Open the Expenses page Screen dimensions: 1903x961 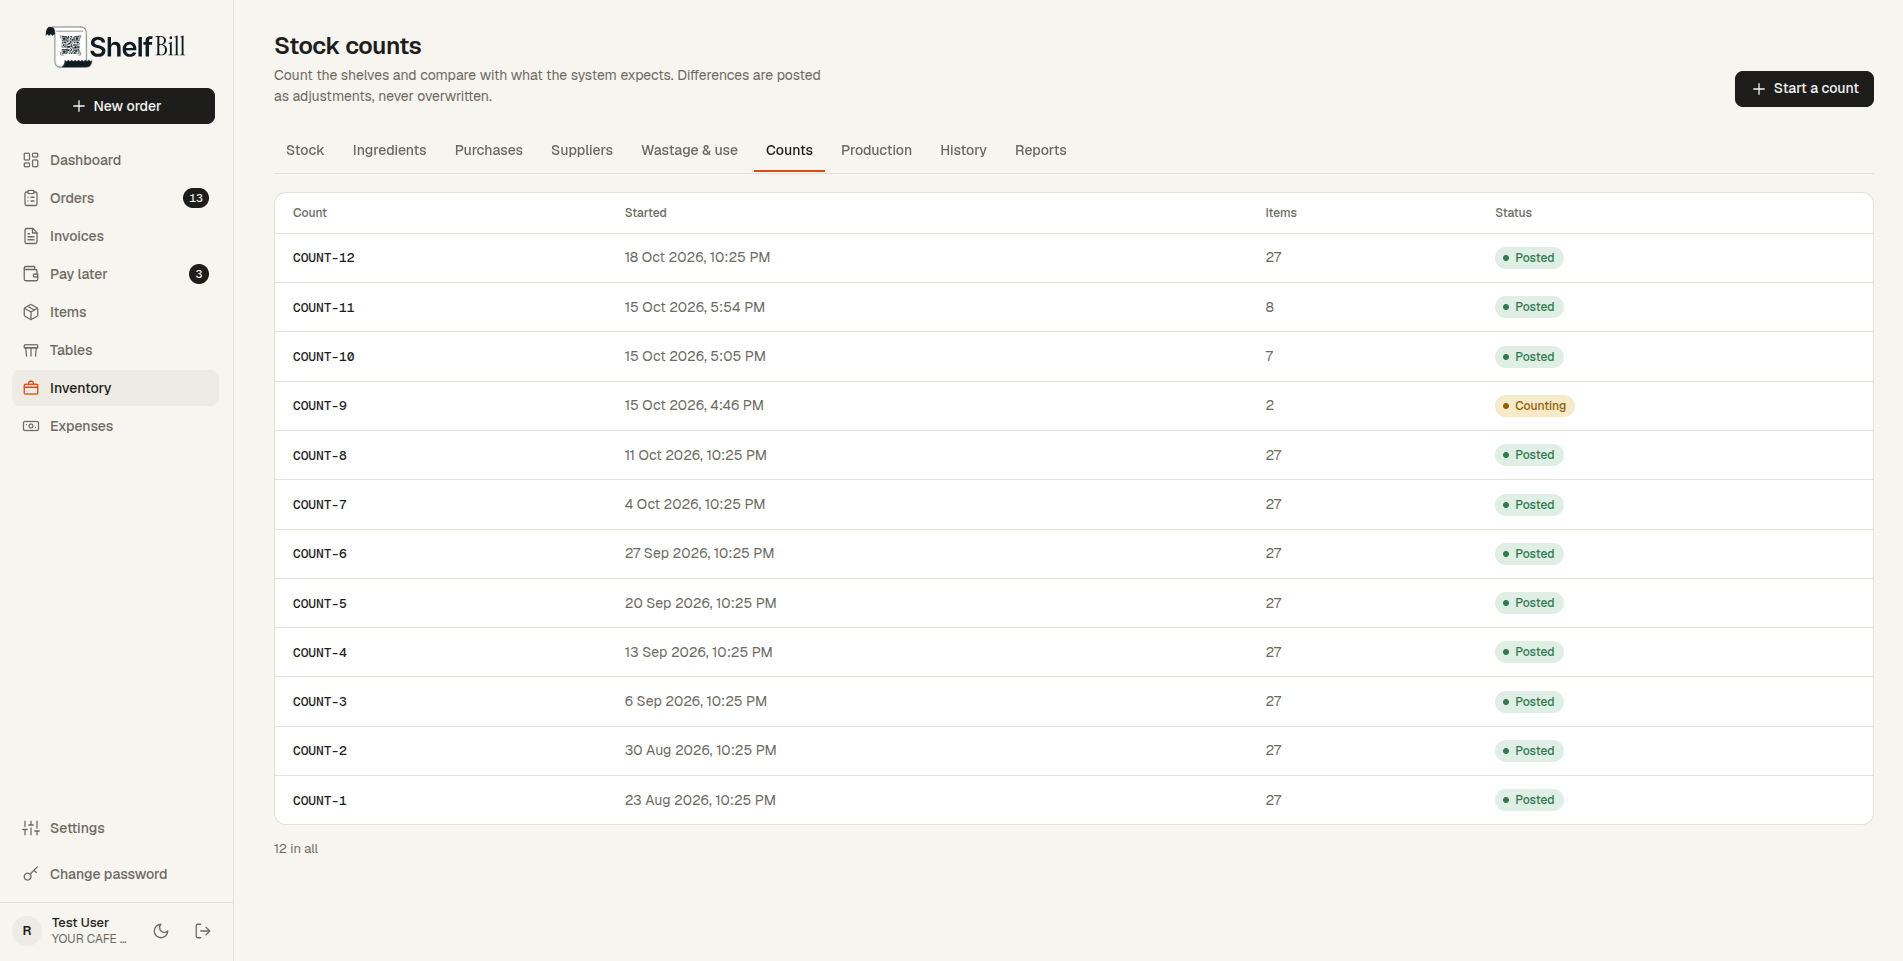tap(115, 426)
